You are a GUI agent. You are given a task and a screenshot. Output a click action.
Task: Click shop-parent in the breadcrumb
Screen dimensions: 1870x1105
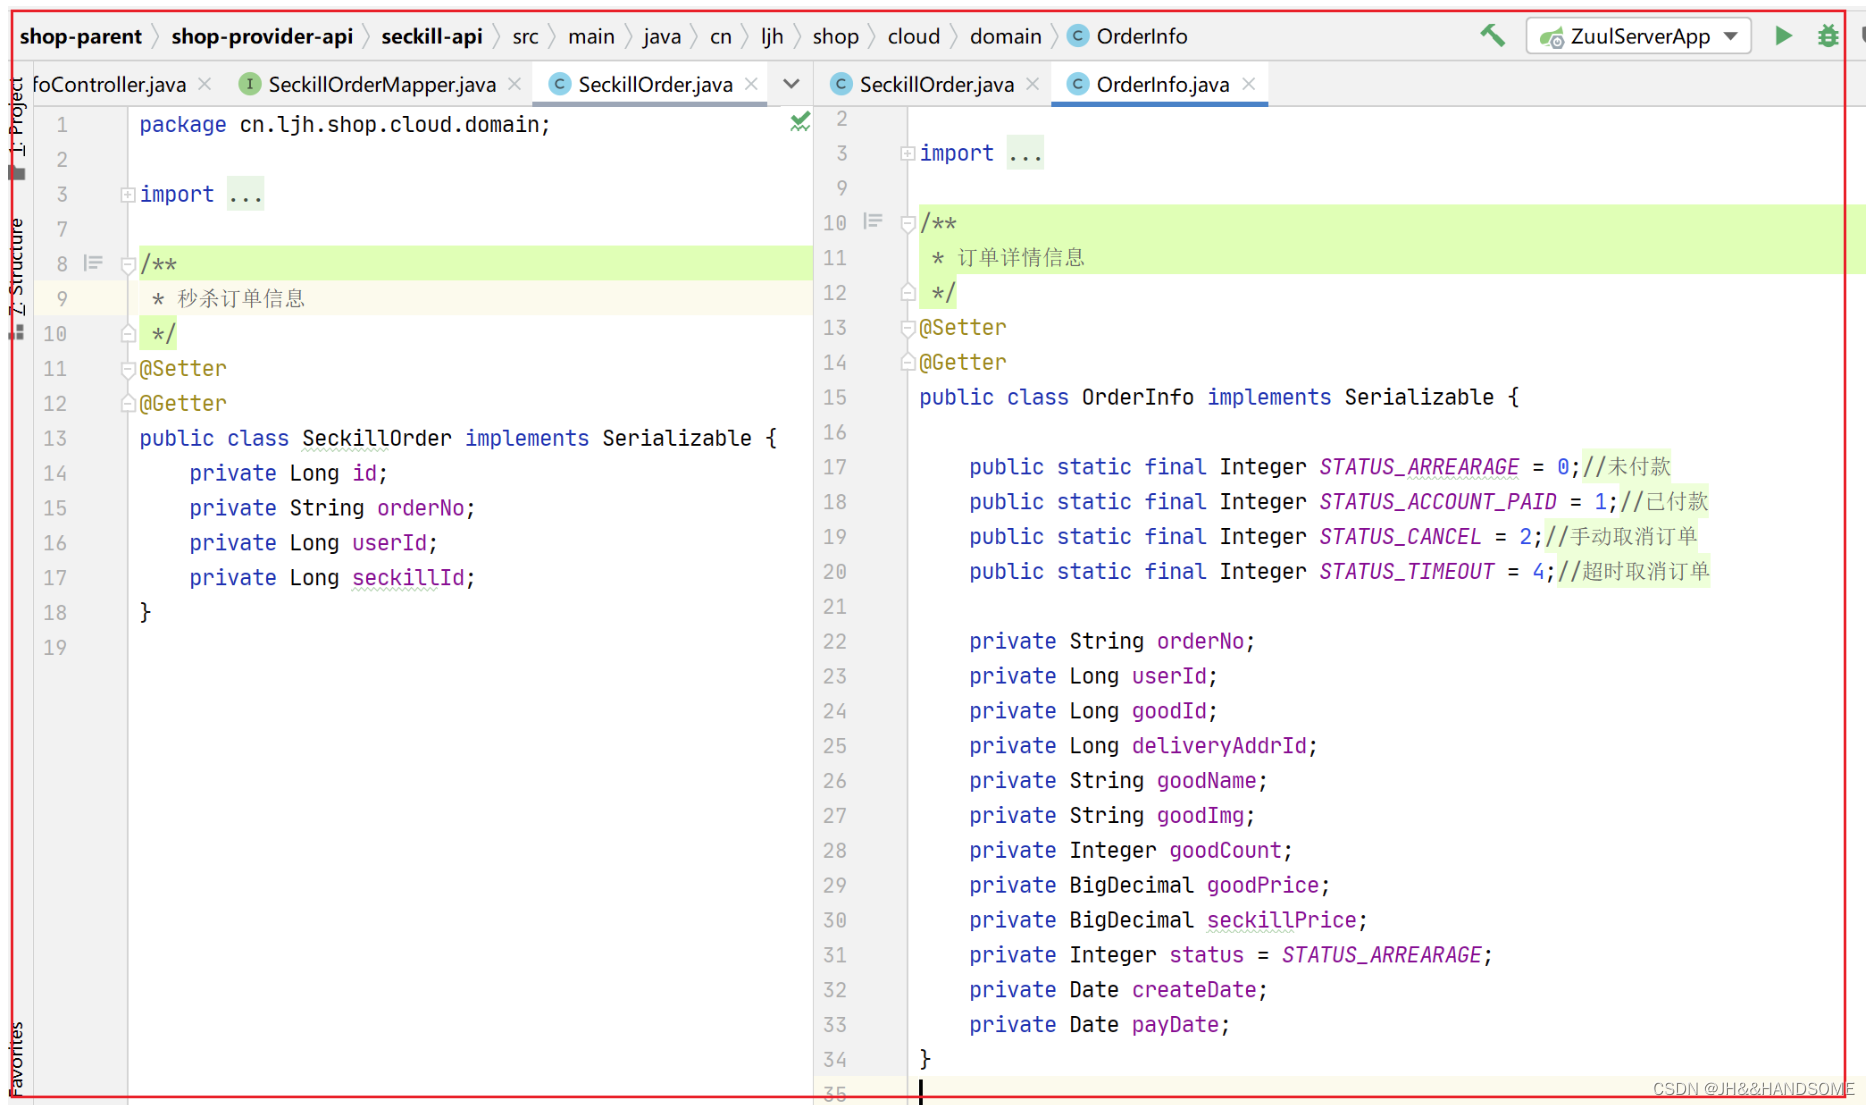pyautogui.click(x=81, y=36)
